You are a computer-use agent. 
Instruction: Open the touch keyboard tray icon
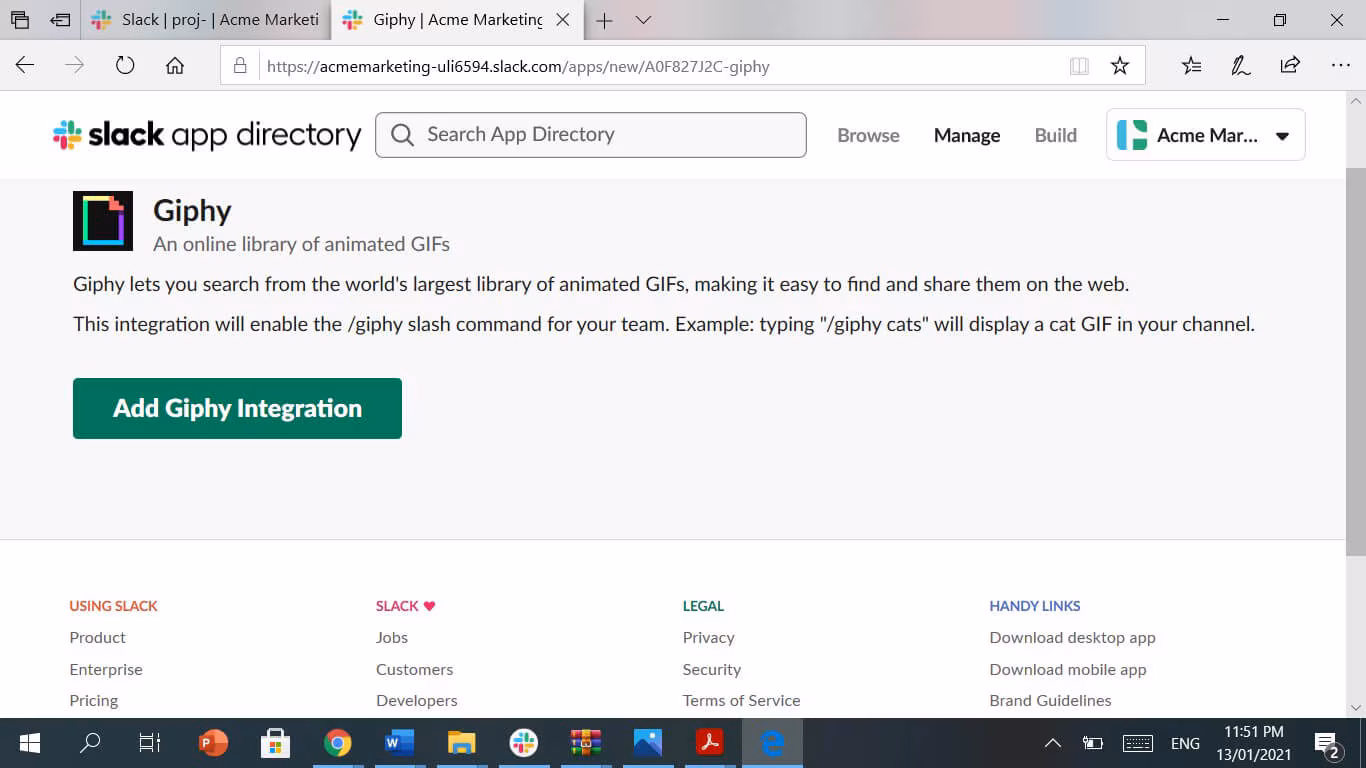pyautogui.click(x=1138, y=743)
